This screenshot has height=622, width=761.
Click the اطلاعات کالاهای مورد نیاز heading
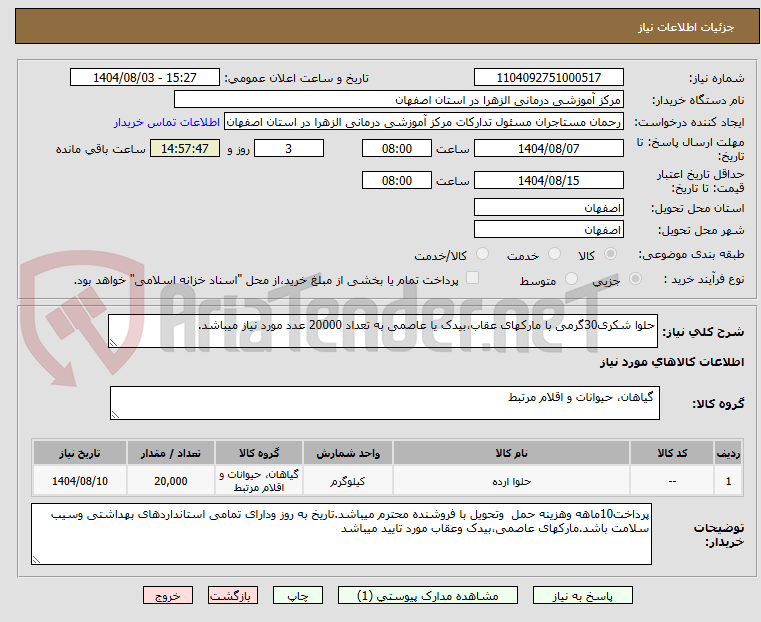(672, 362)
